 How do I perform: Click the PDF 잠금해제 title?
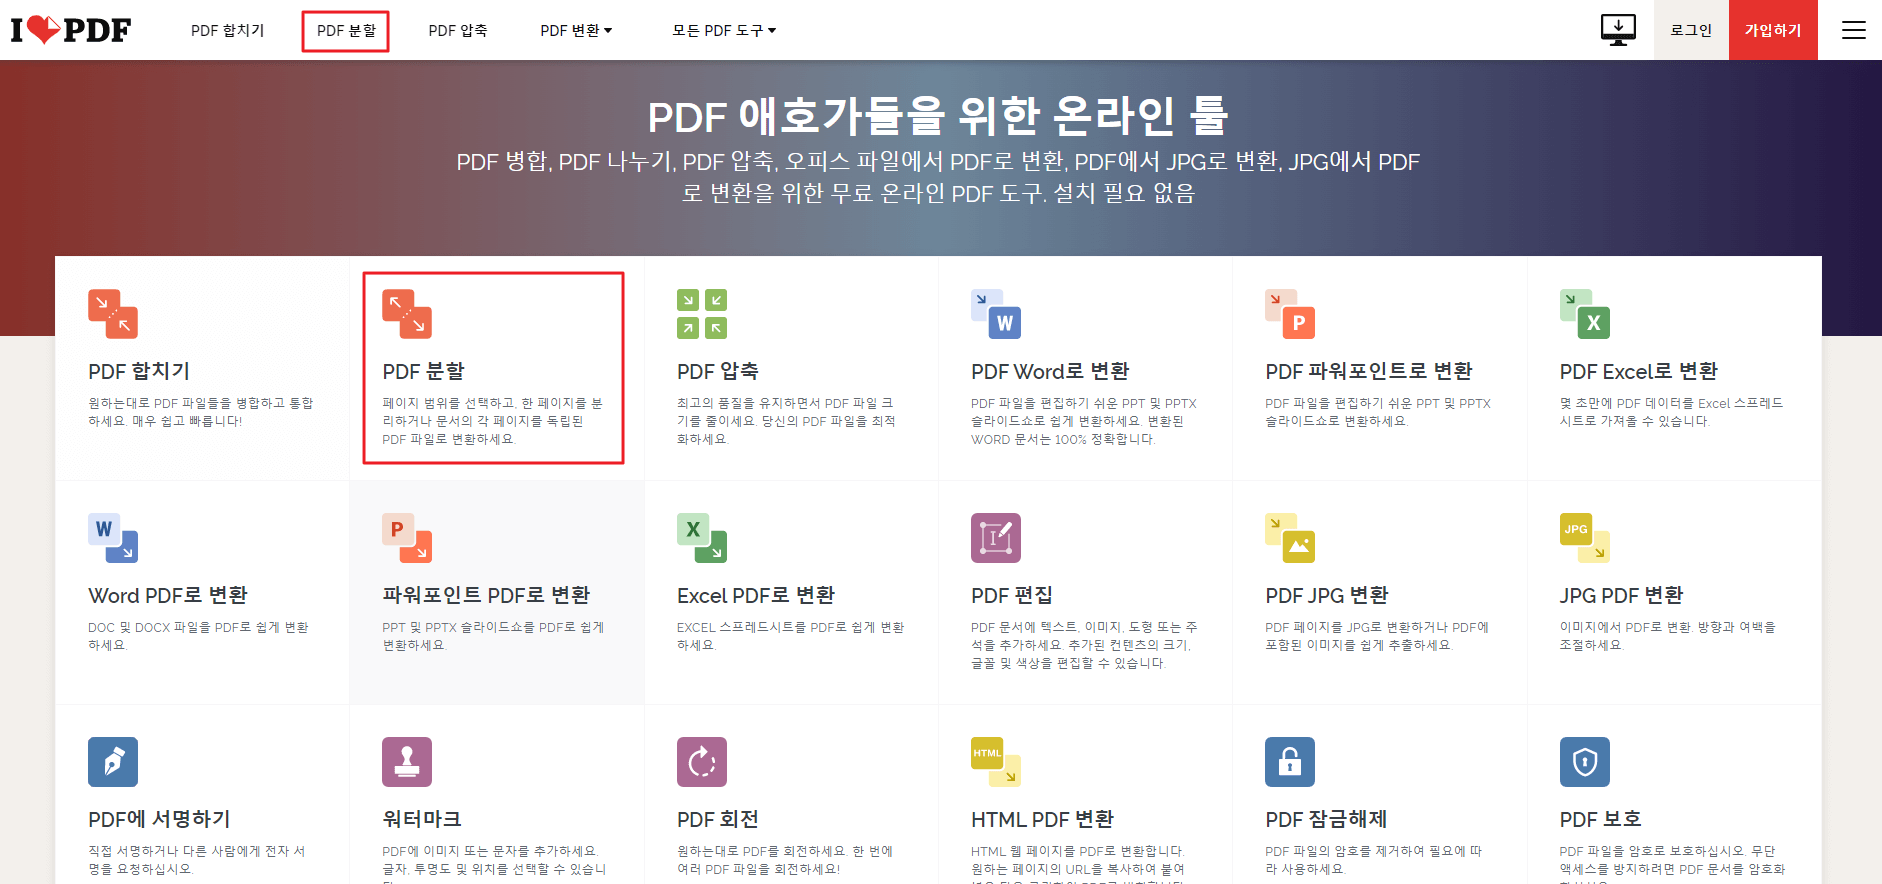pyautogui.click(x=1326, y=819)
